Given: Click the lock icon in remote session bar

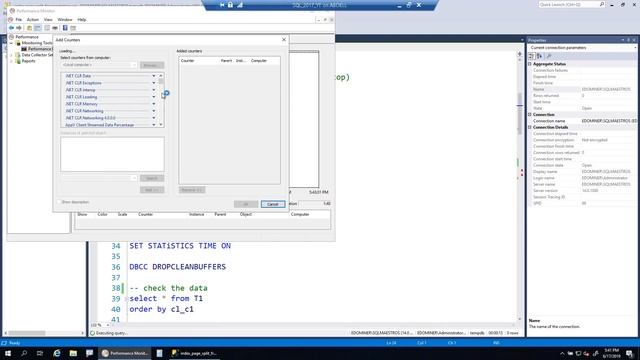Looking at the screenshot, I should (231, 5).
